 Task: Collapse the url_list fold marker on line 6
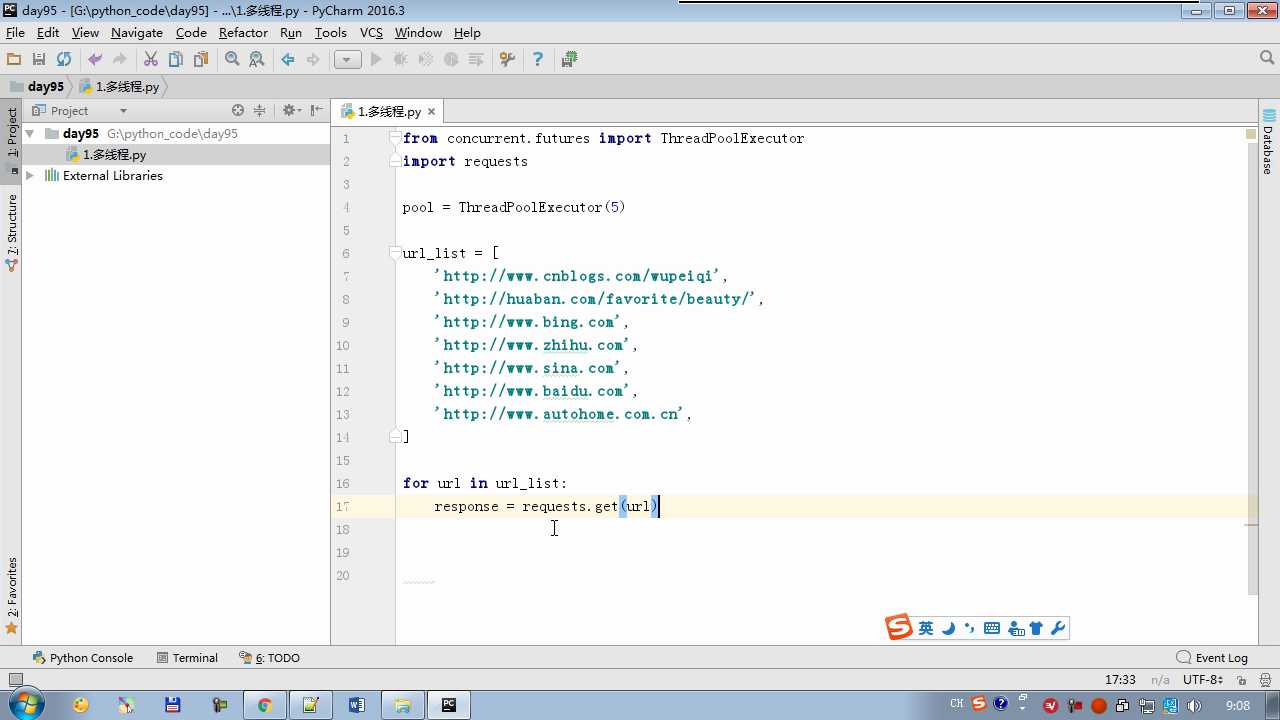(x=395, y=253)
